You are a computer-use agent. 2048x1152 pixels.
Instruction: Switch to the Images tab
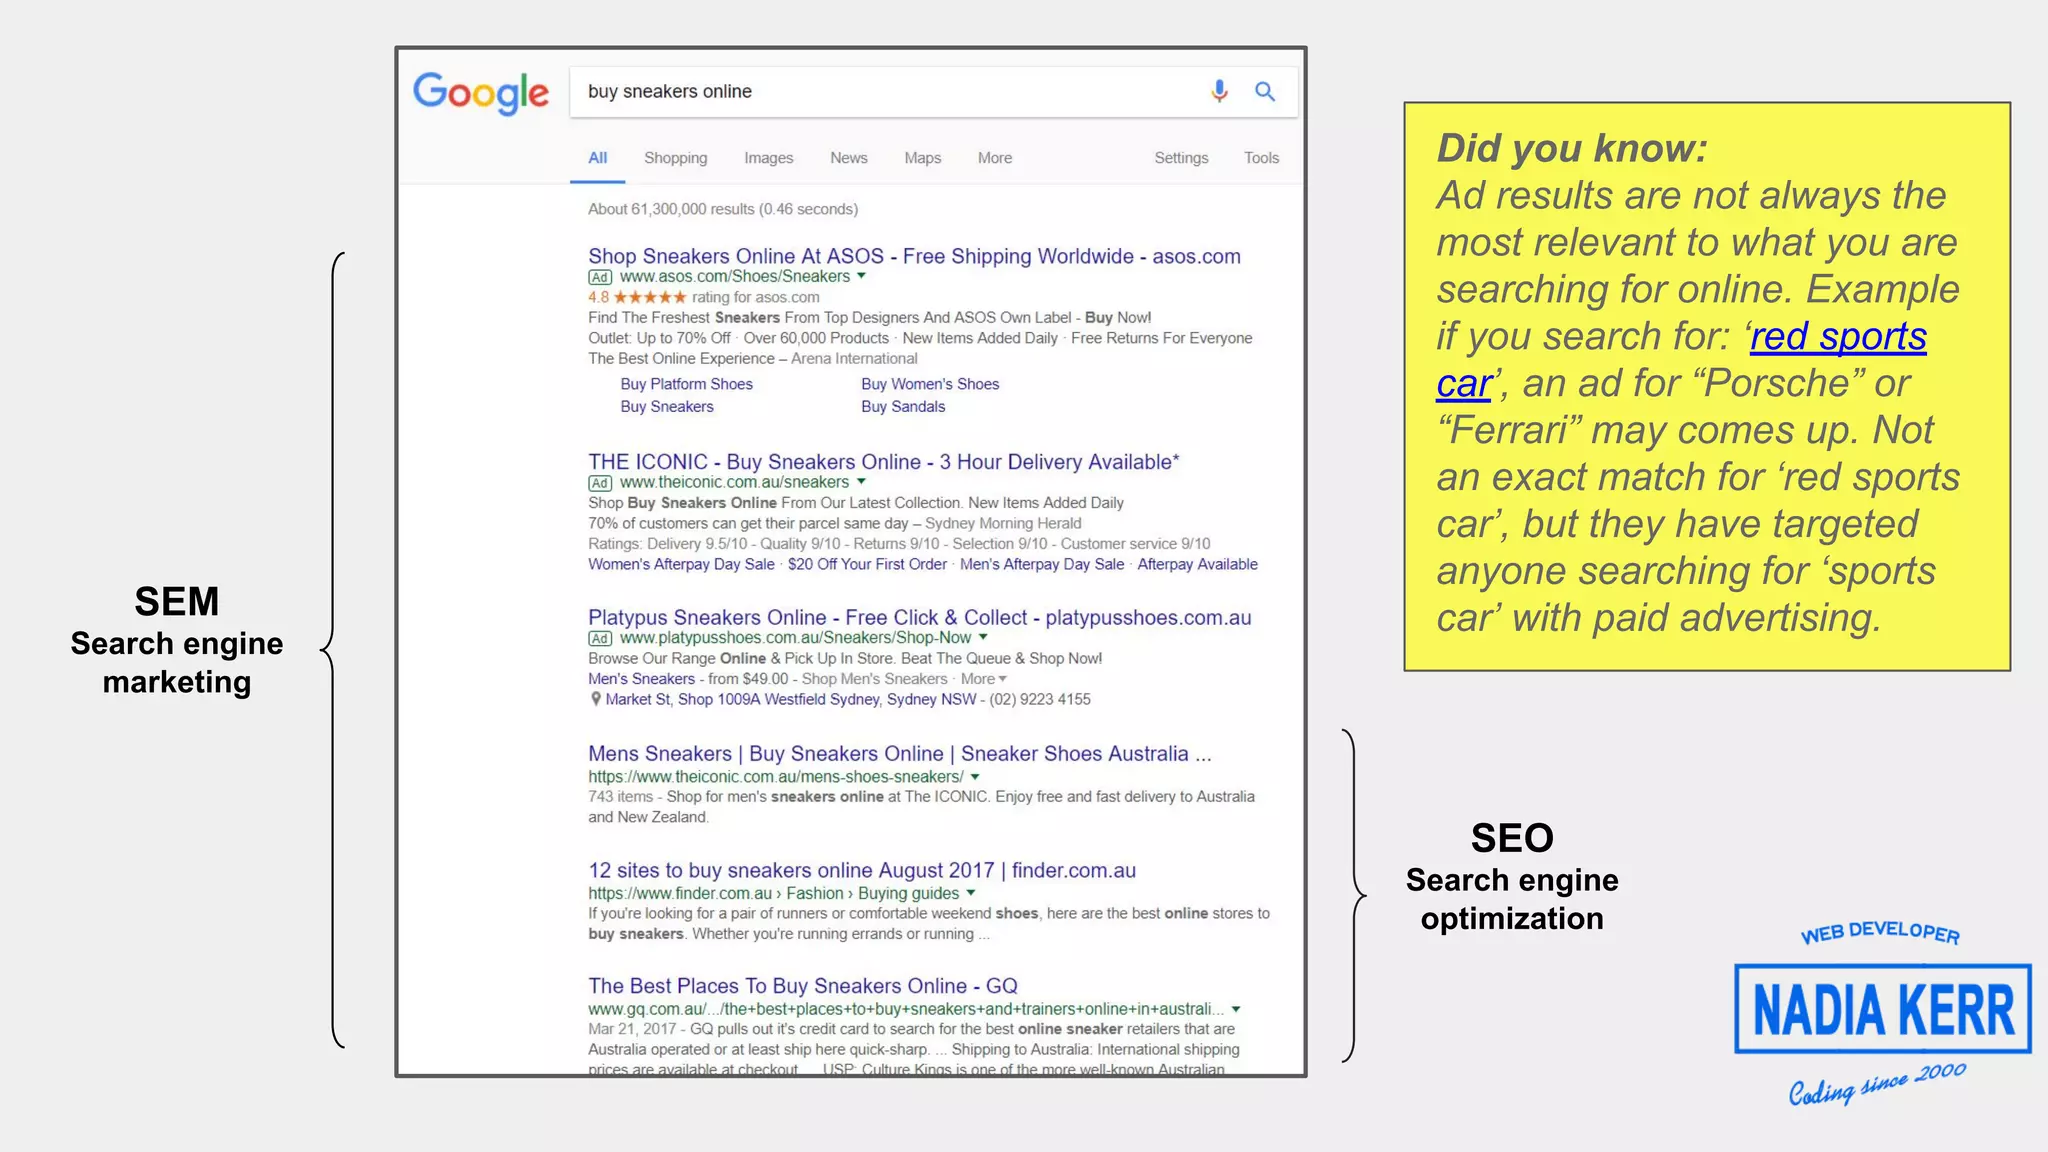click(769, 158)
